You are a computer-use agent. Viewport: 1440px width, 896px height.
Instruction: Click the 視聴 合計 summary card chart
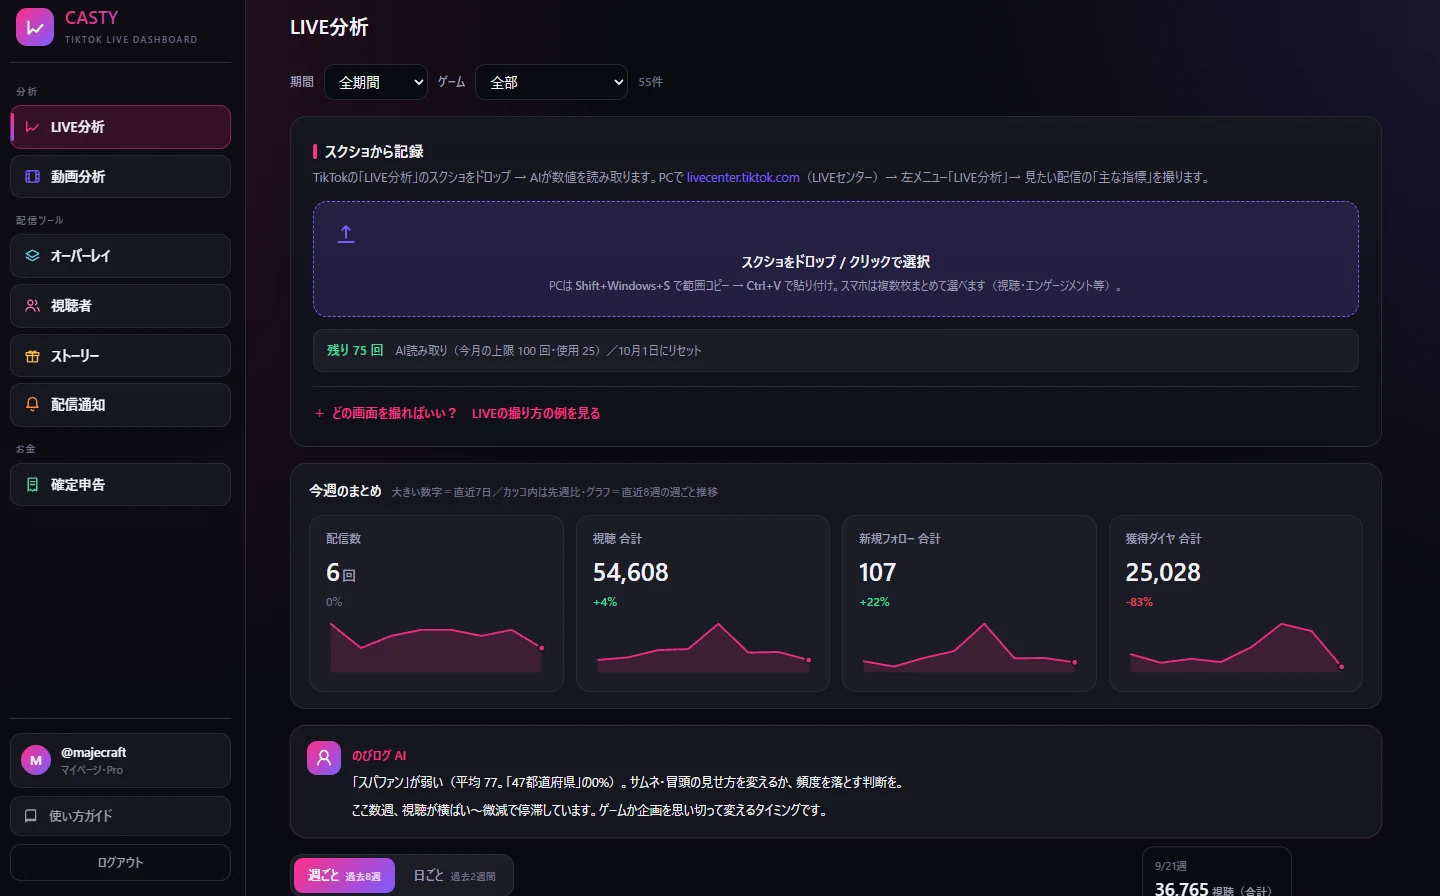[703, 646]
